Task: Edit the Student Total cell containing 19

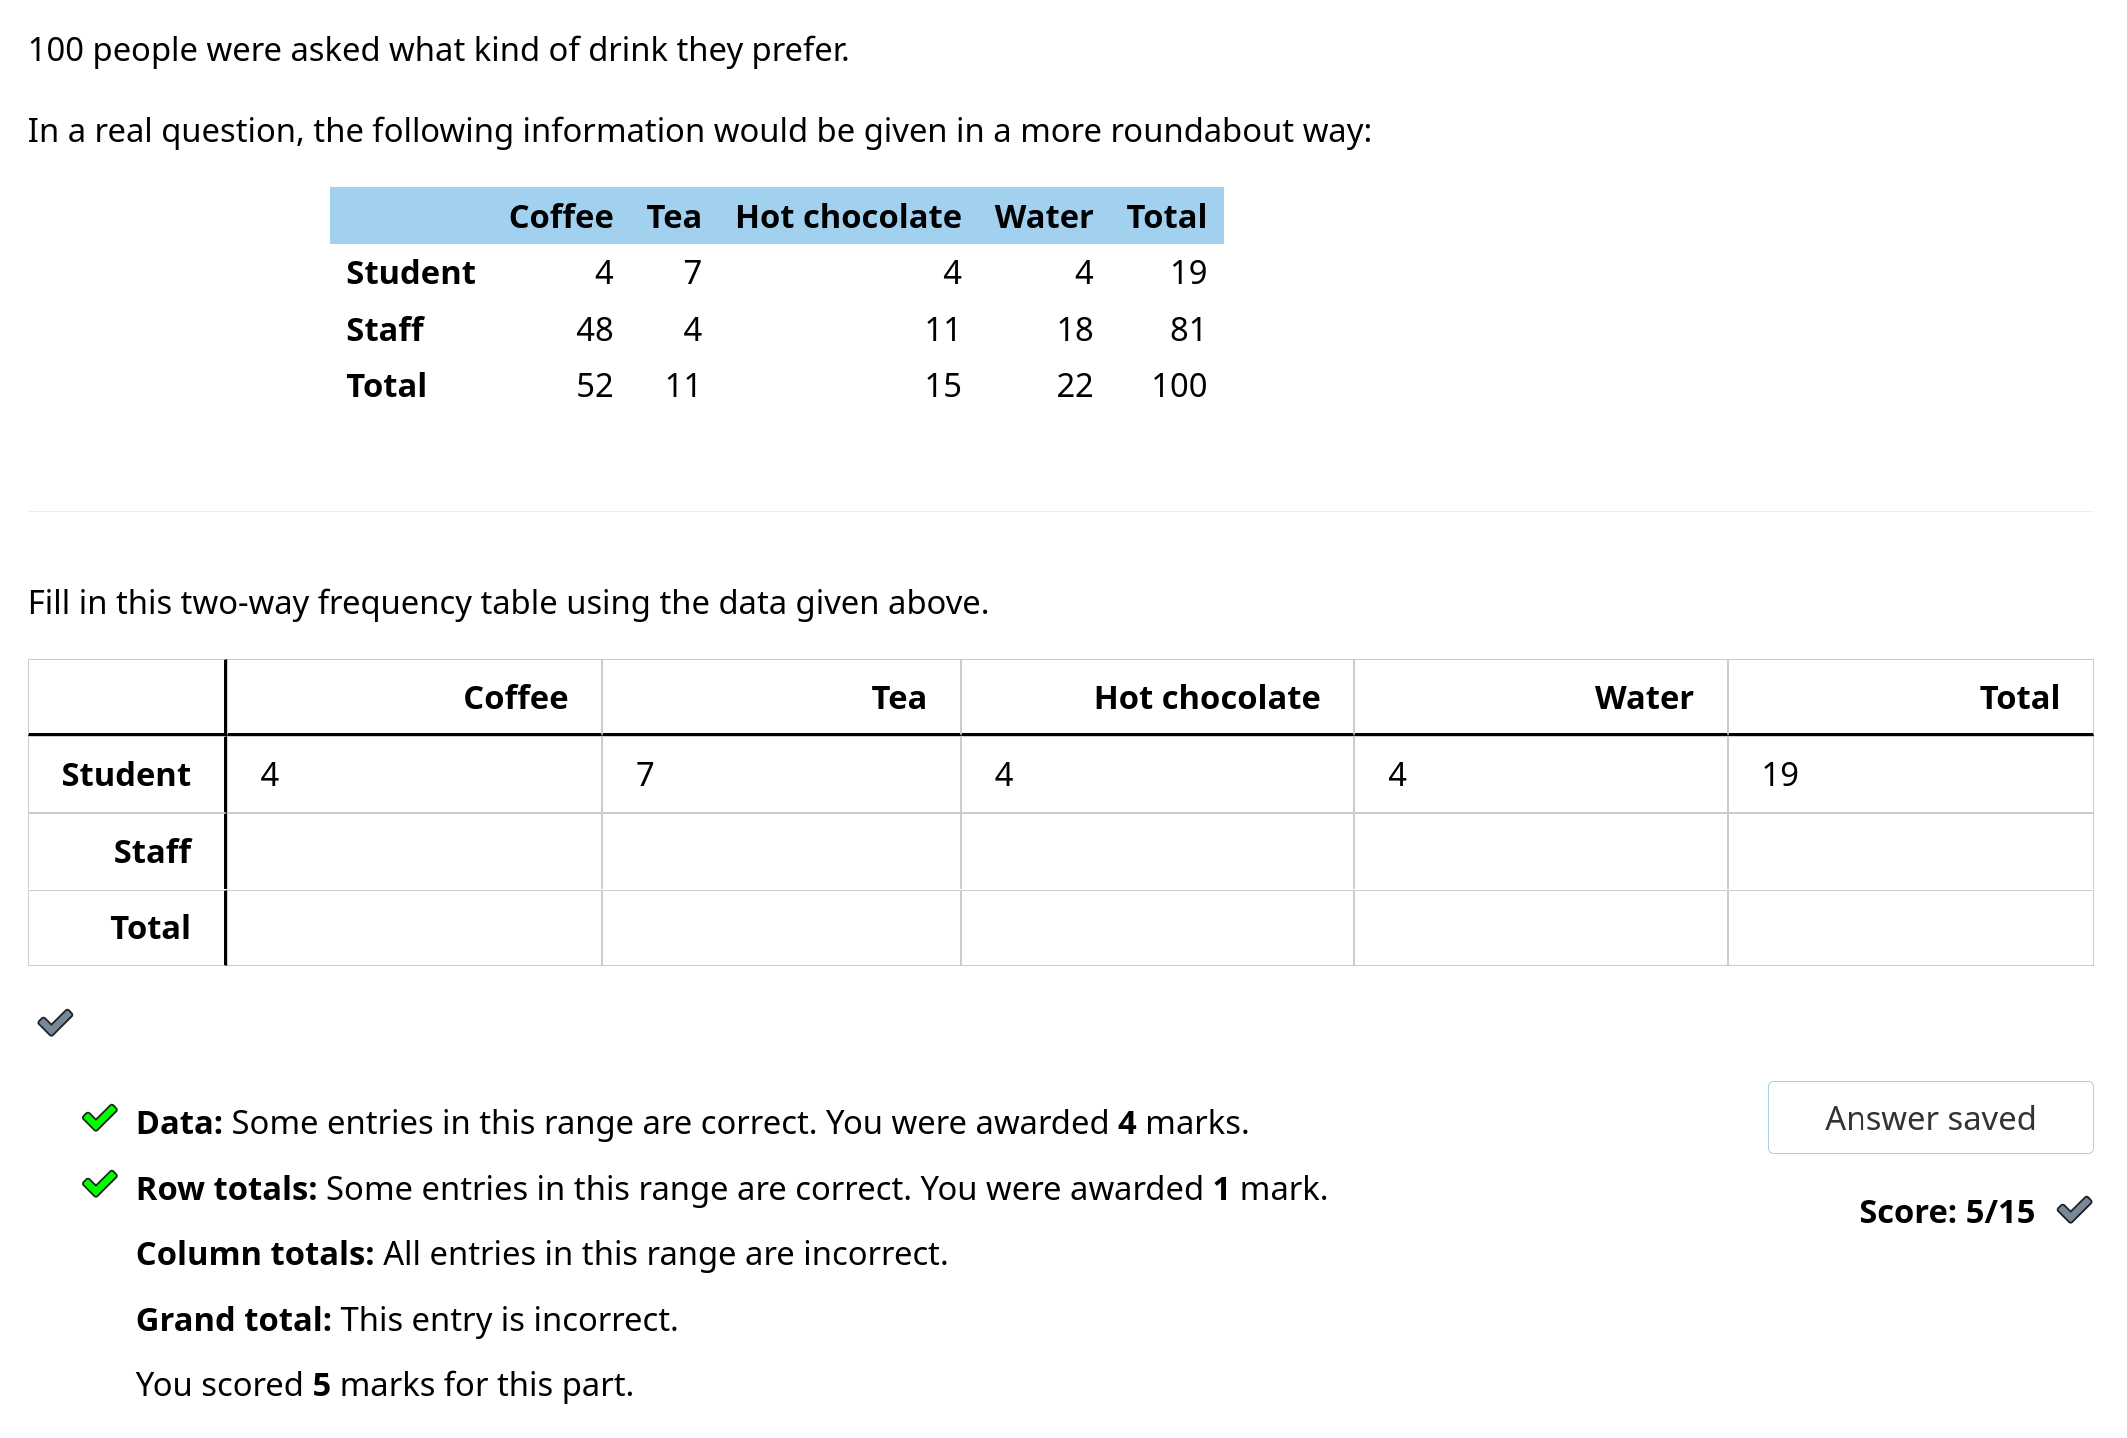Action: point(1909,774)
